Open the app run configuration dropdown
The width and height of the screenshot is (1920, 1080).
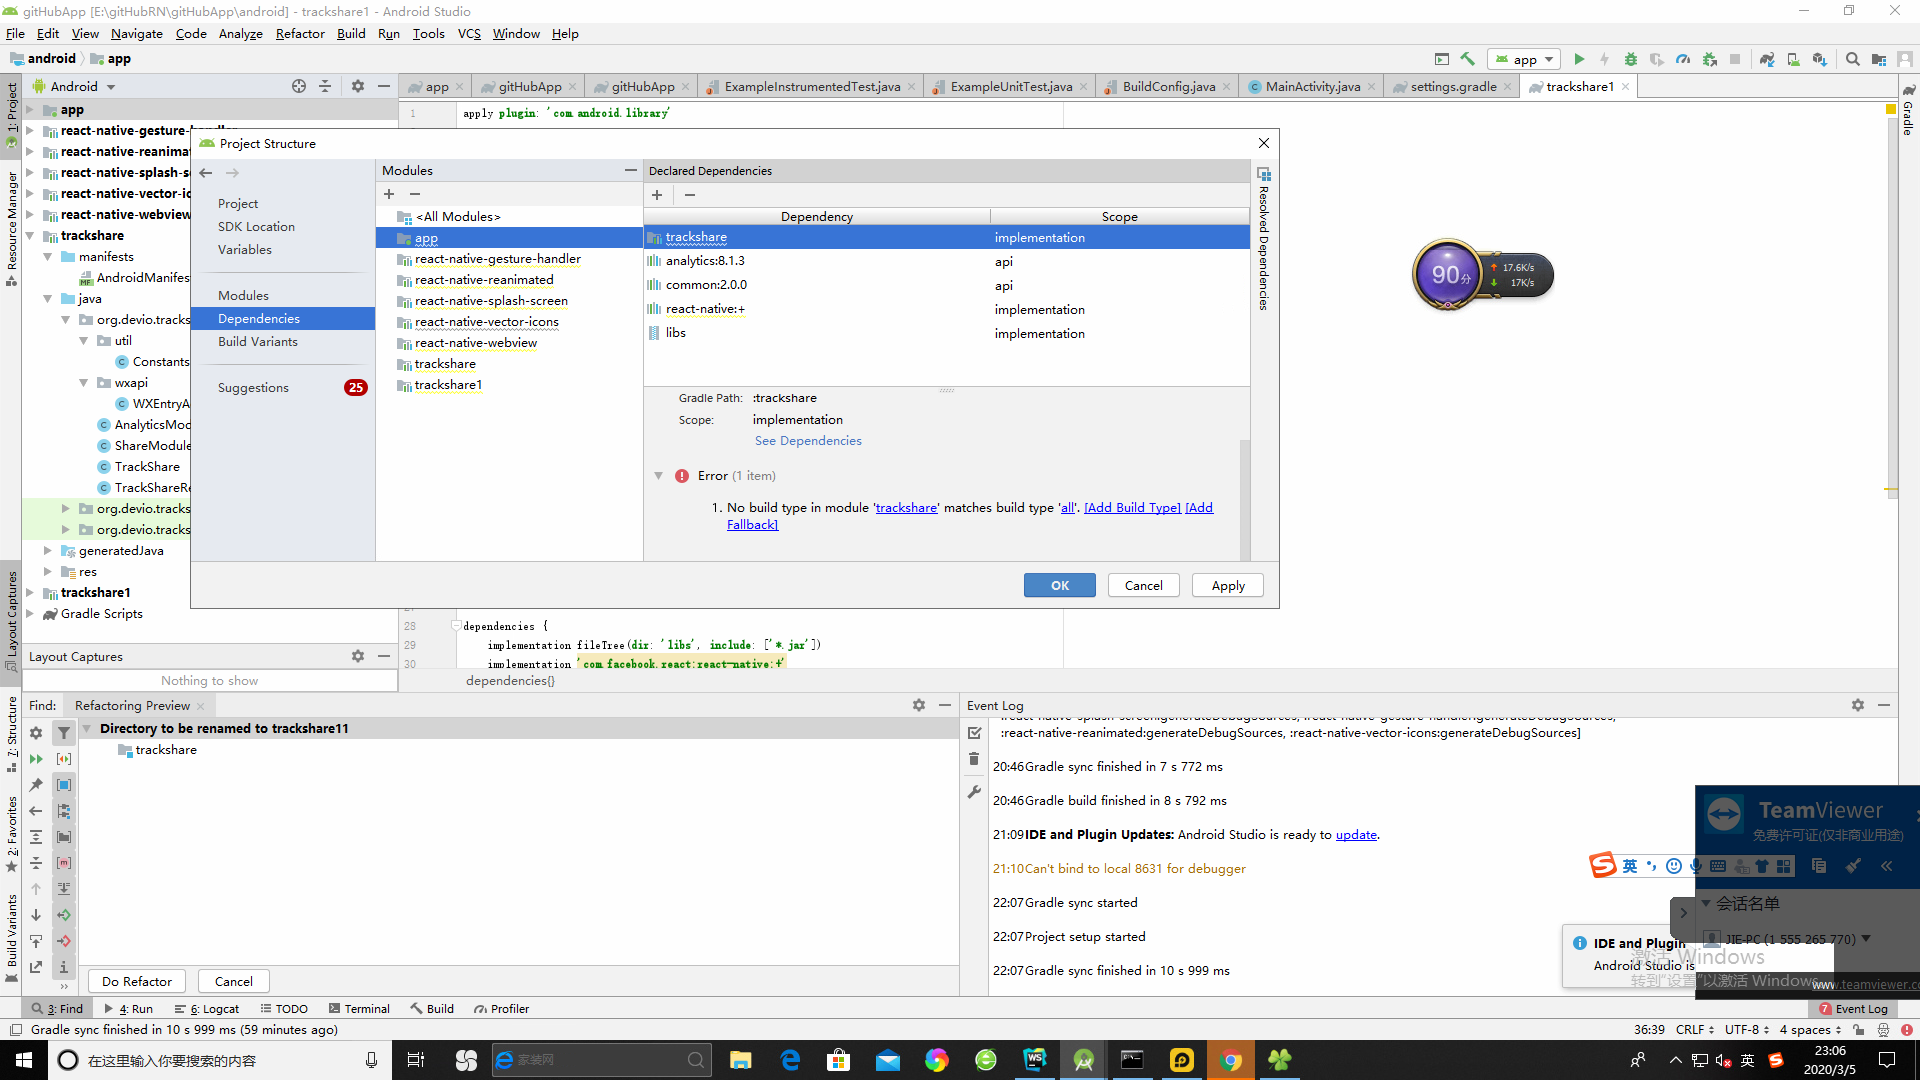pyautogui.click(x=1524, y=59)
